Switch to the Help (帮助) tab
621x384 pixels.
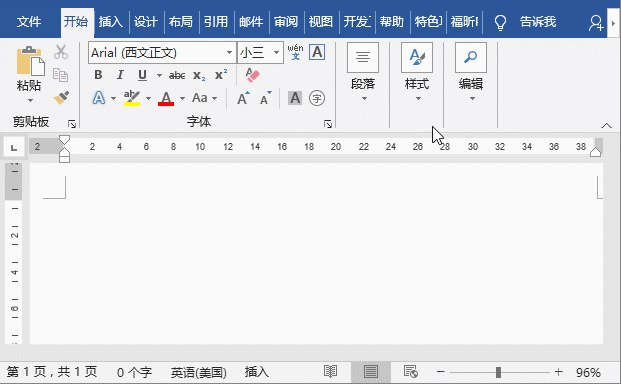click(392, 21)
